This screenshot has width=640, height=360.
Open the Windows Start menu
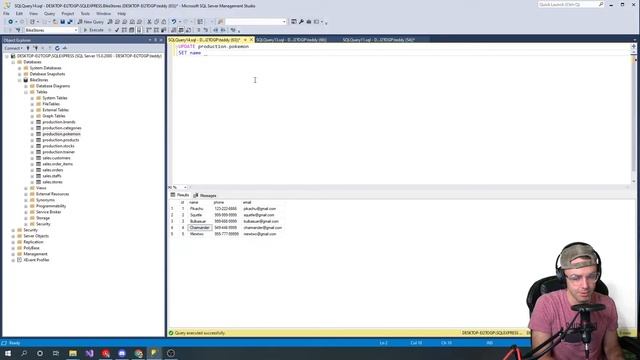tap(8, 353)
